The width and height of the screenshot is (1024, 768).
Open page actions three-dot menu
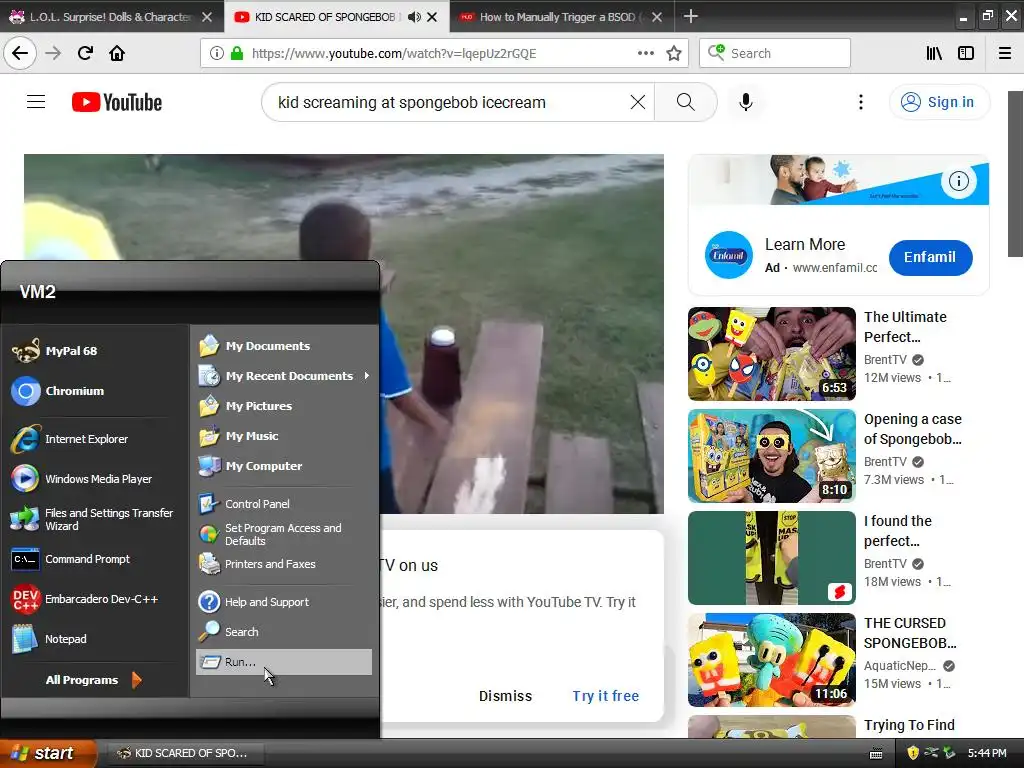[x=646, y=54]
